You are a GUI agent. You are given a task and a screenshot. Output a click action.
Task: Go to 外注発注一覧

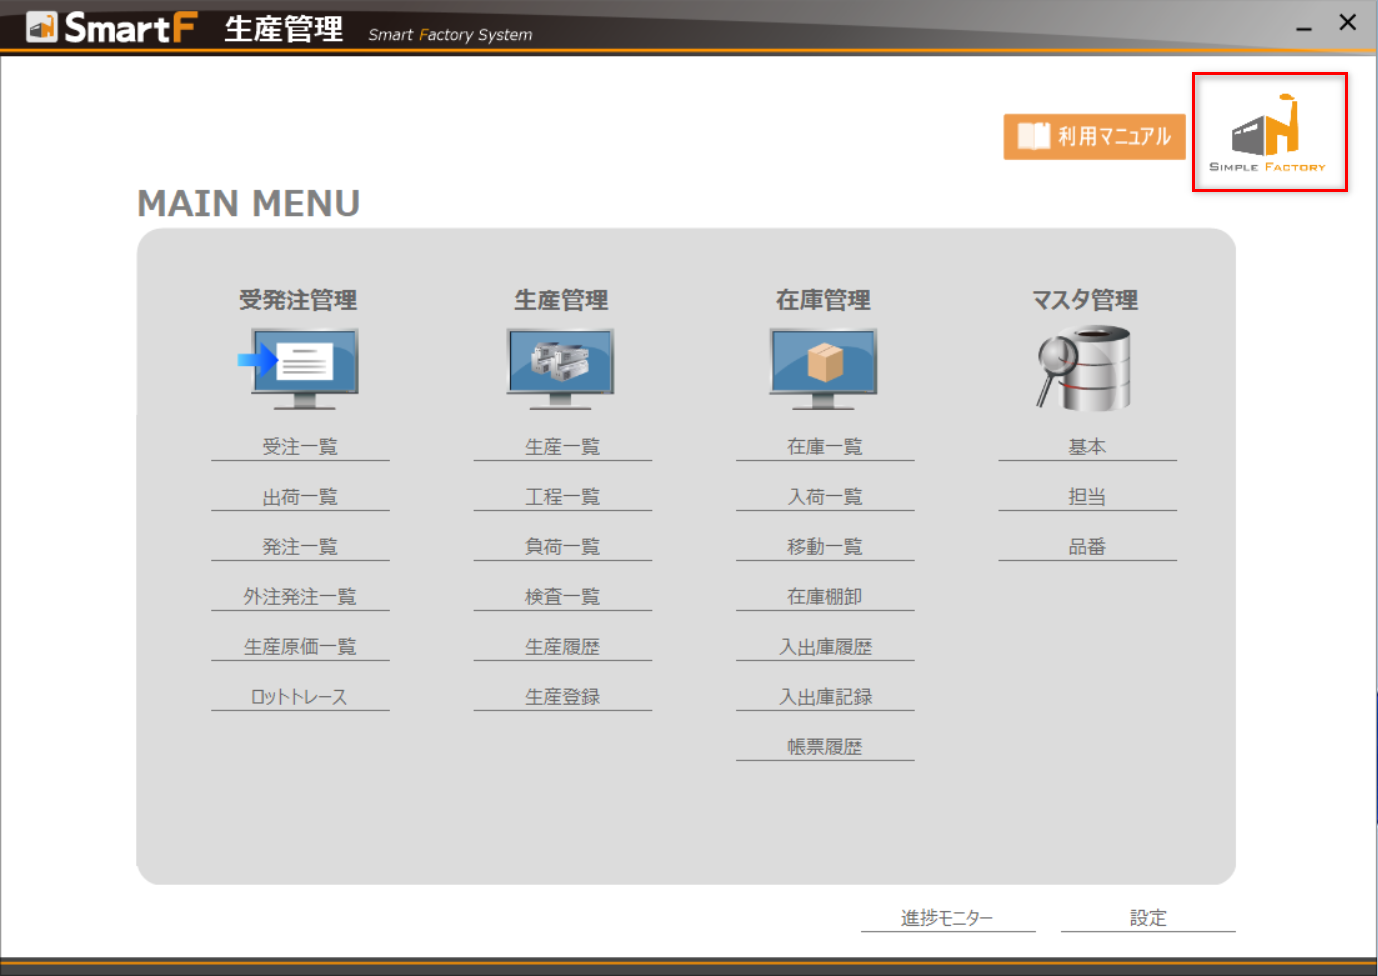pyautogui.click(x=300, y=597)
